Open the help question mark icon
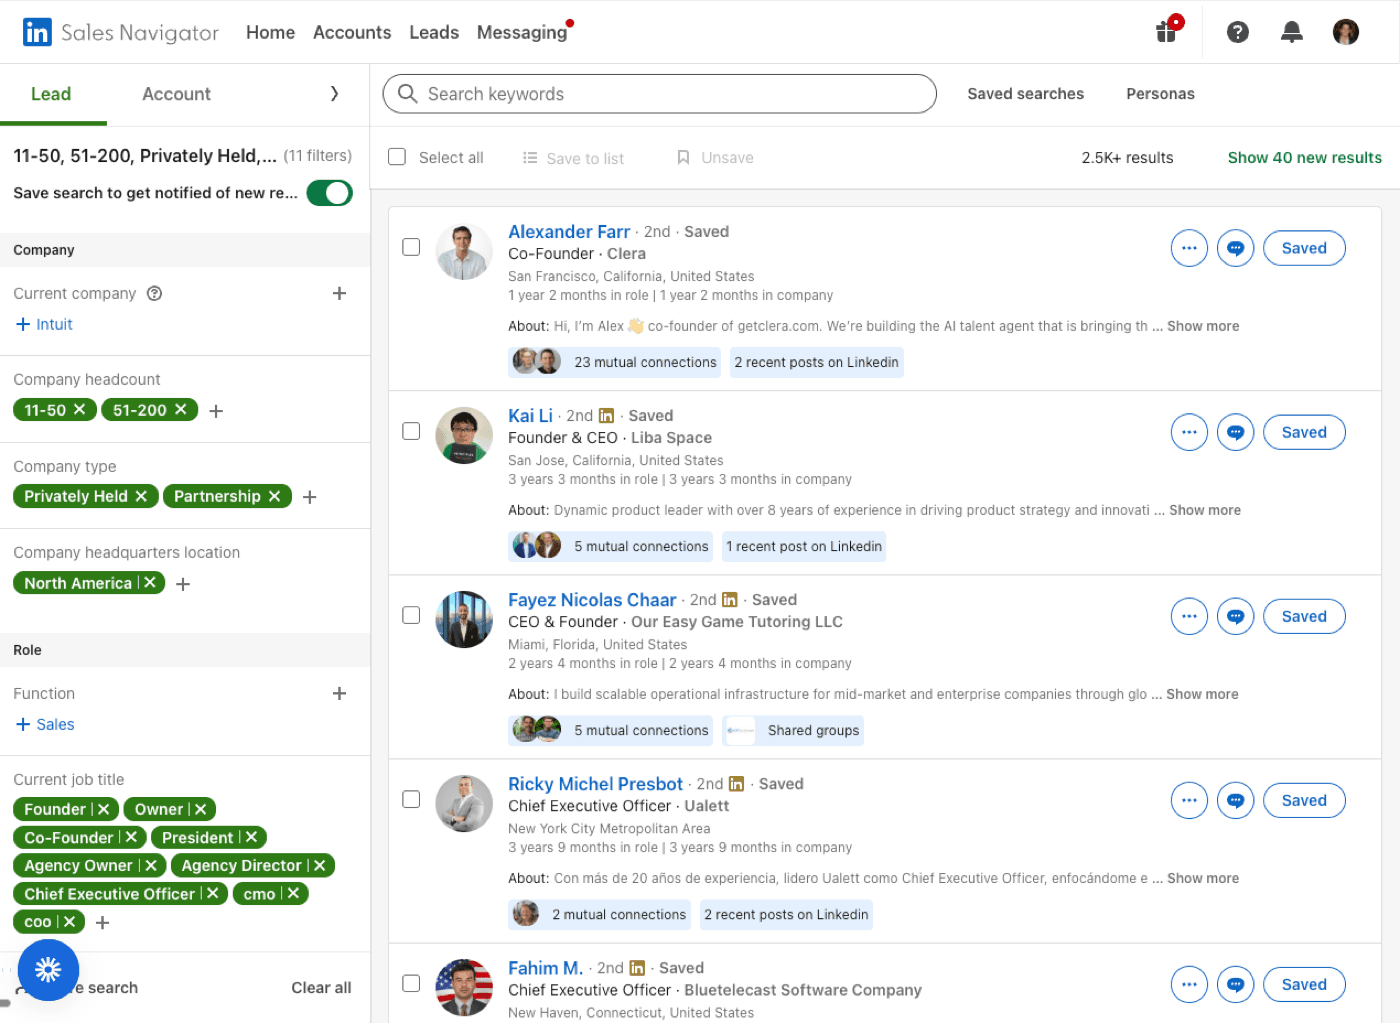1400x1023 pixels. tap(1238, 32)
